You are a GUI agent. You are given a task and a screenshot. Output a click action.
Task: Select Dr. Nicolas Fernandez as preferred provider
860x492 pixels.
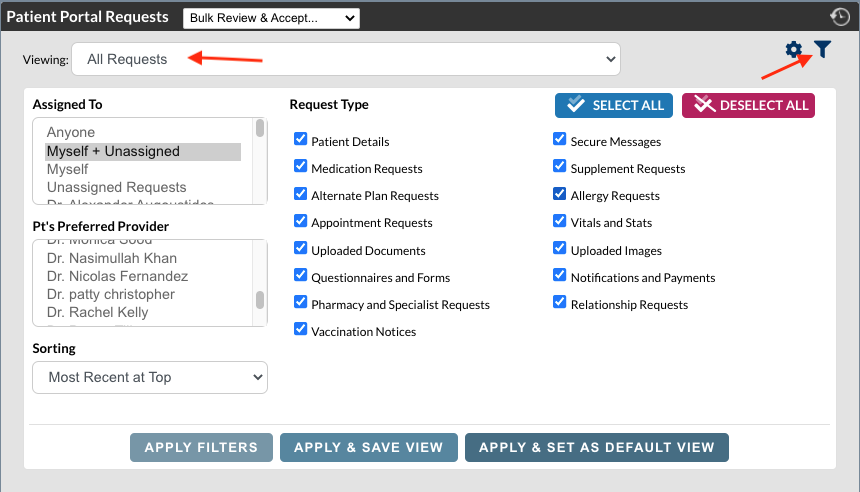pyautogui.click(x=143, y=276)
